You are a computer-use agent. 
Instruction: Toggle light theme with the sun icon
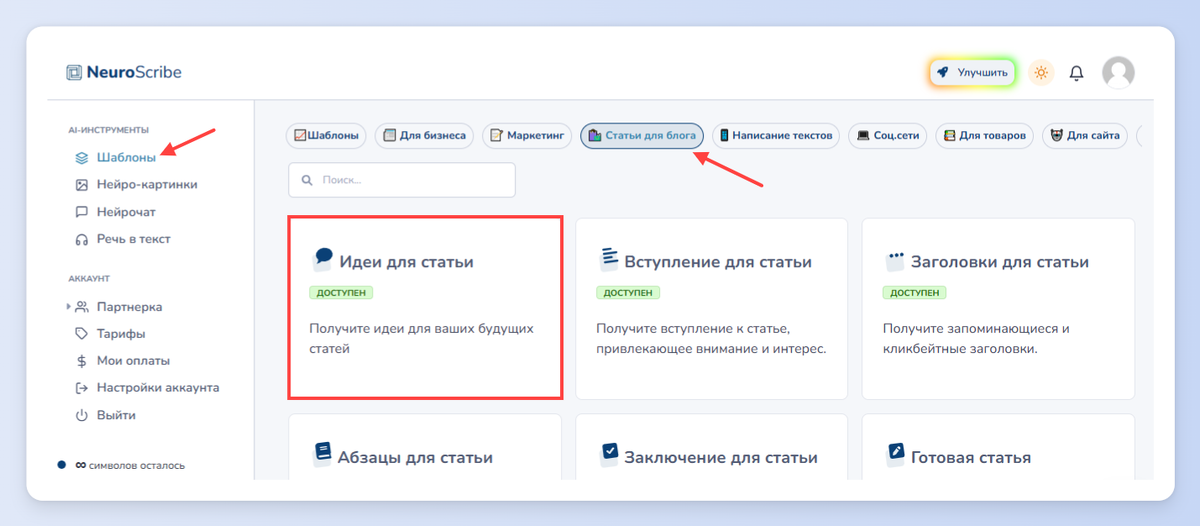pyautogui.click(x=1041, y=72)
